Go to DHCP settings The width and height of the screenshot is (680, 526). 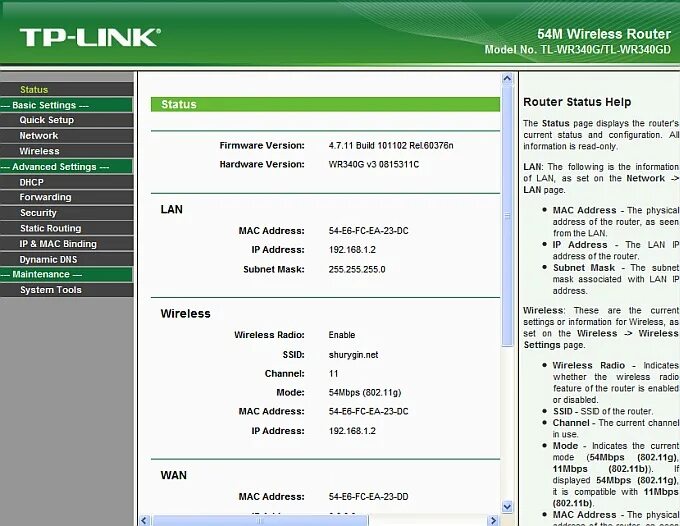tap(31, 183)
